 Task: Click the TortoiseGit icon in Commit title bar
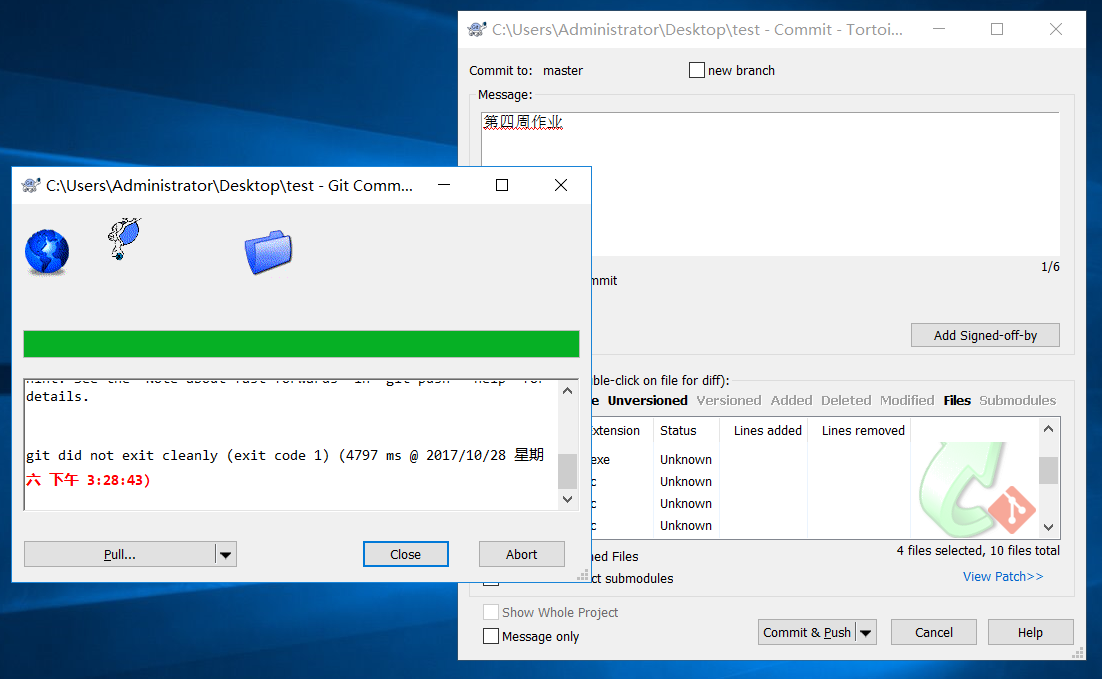pos(477,30)
